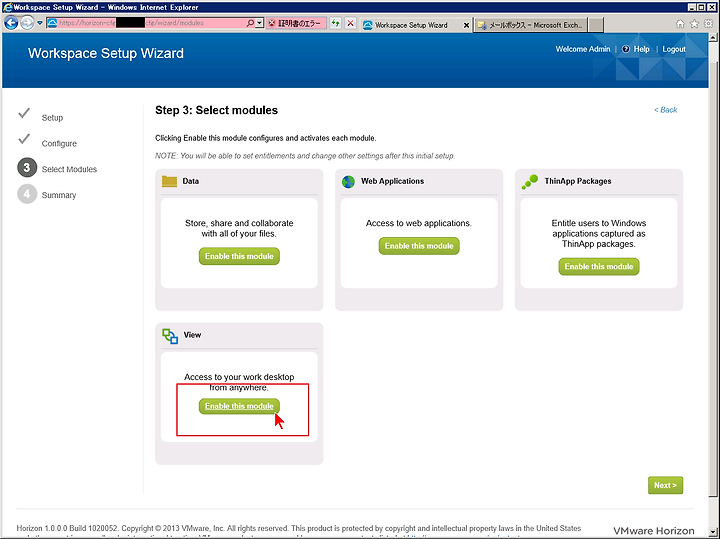The image size is (720, 539).
Task: Enable the View module
Action: click(239, 406)
